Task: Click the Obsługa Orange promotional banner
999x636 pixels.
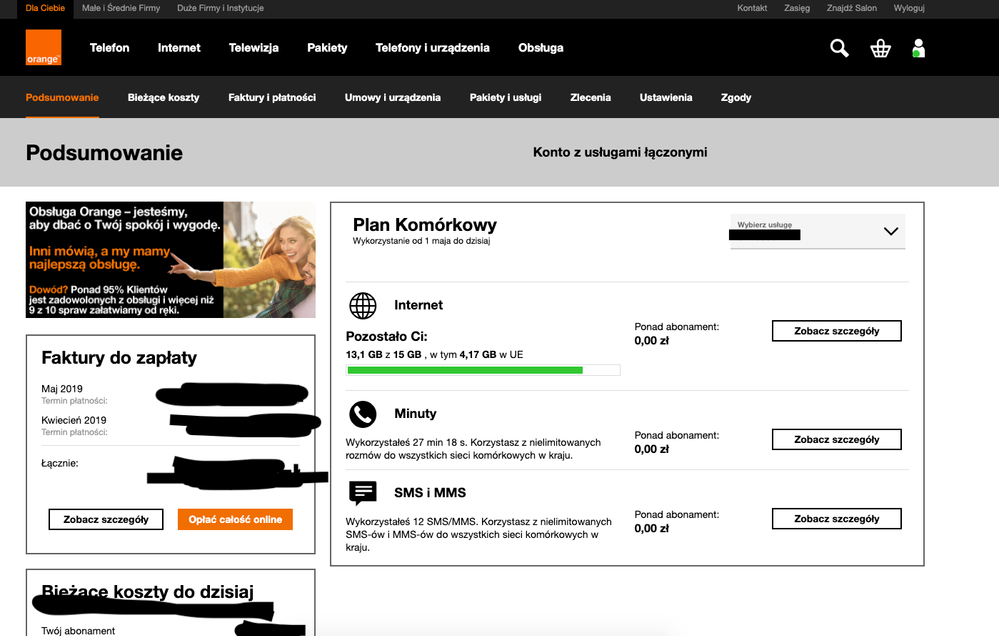Action: [x=170, y=260]
